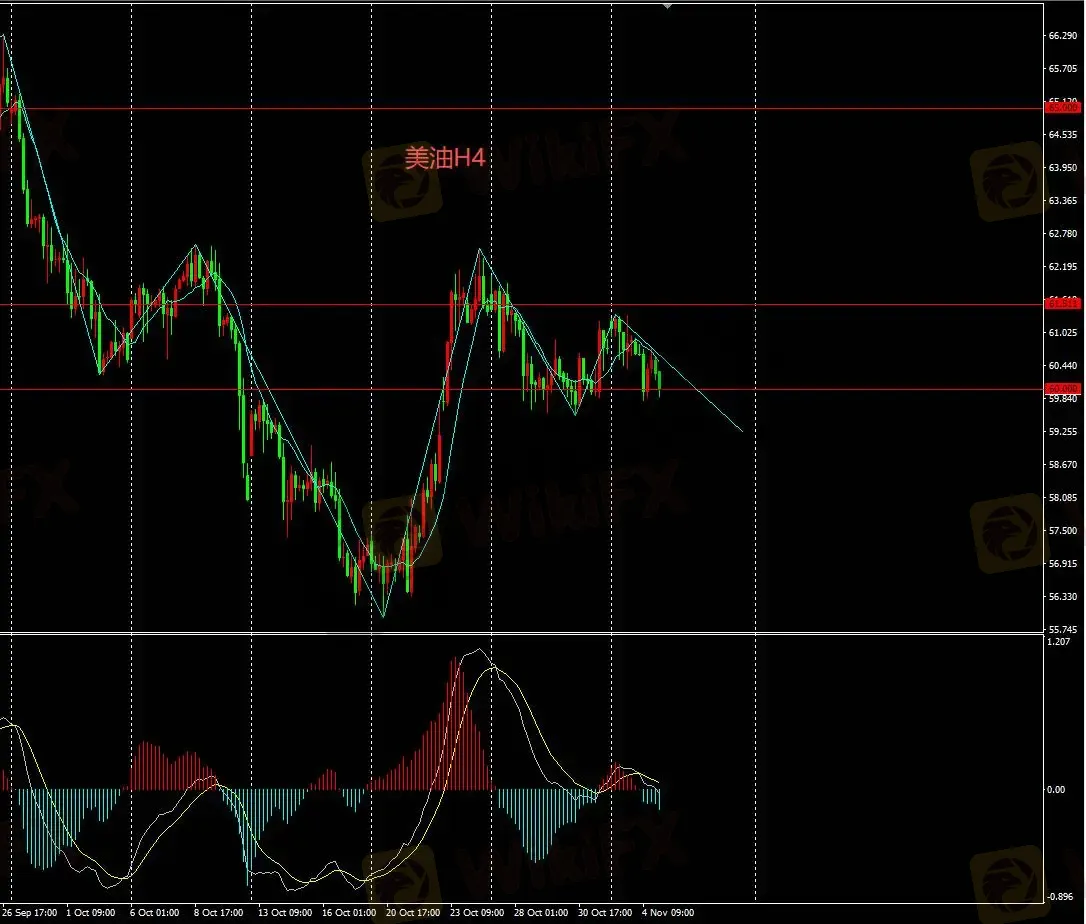Viewport: 1086px width, 924px height.
Task: Click the 23 Oct 09:00 date label
Action: [x=477, y=912]
